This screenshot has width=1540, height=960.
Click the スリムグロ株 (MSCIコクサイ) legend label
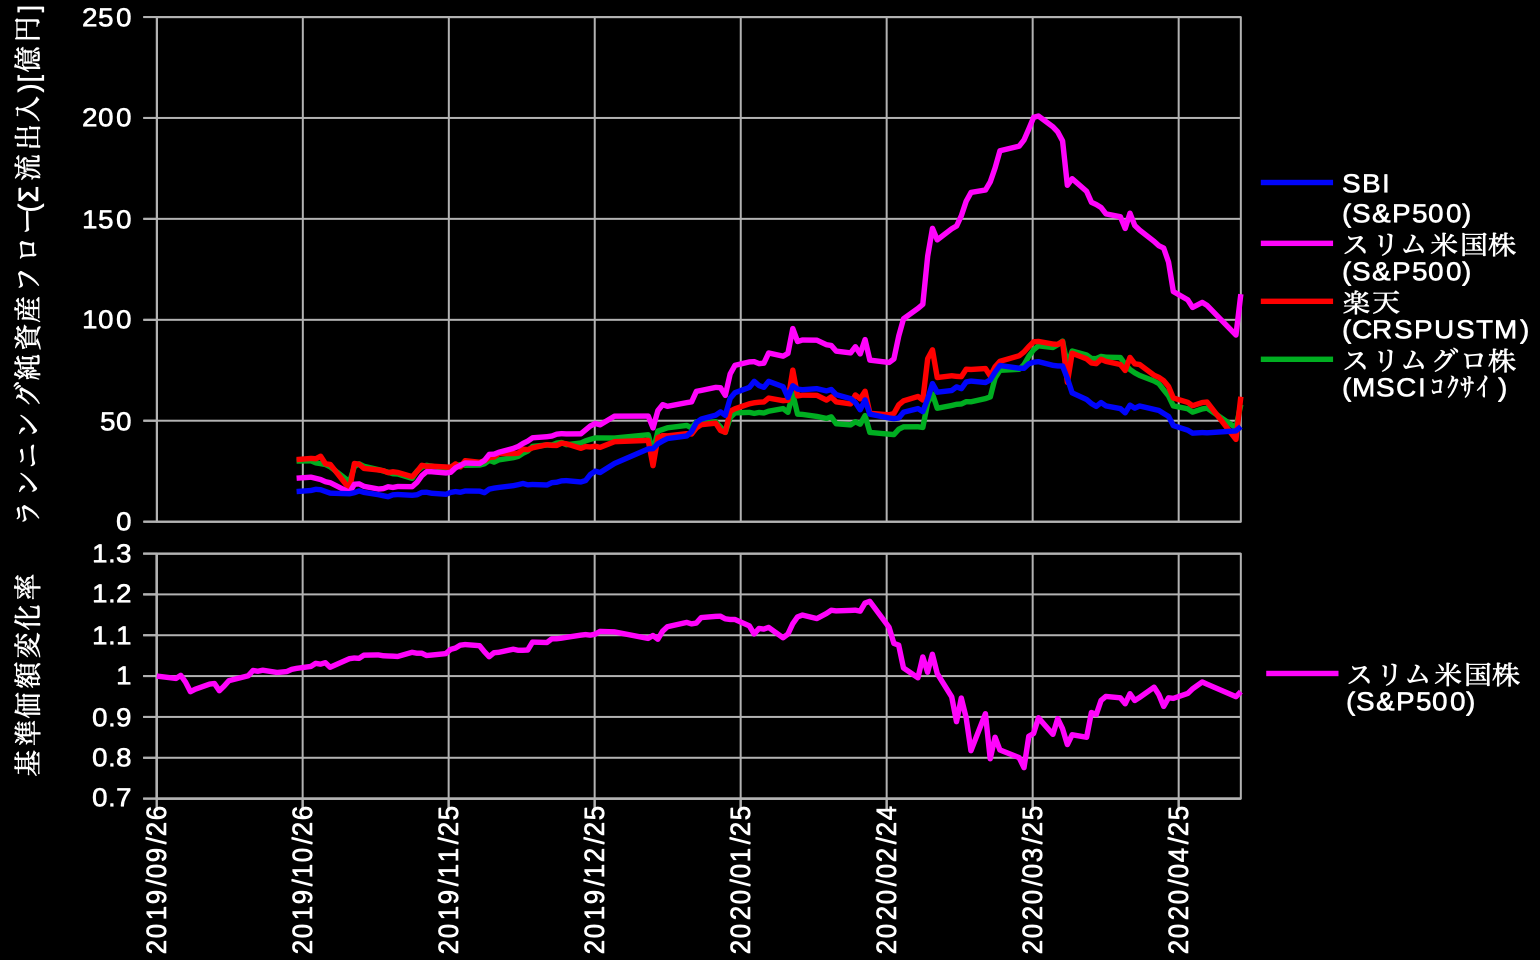1429,374
